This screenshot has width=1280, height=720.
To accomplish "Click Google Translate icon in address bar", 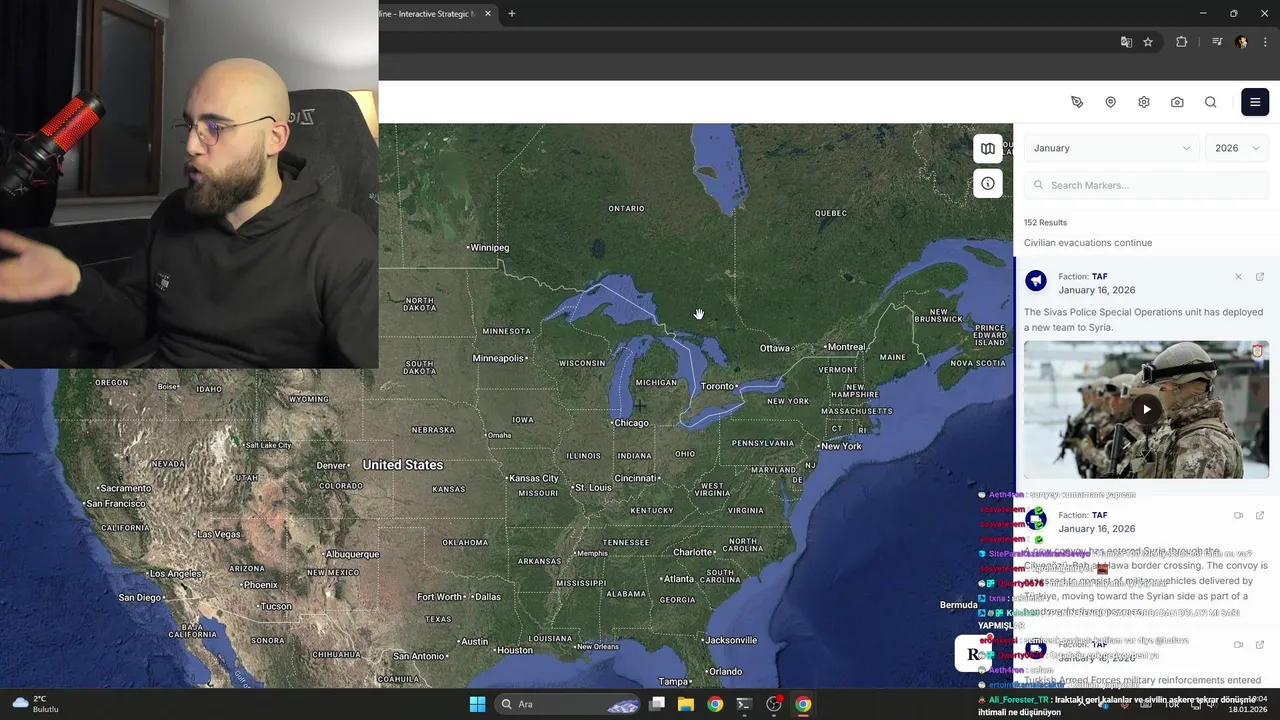I will pos(1126,42).
